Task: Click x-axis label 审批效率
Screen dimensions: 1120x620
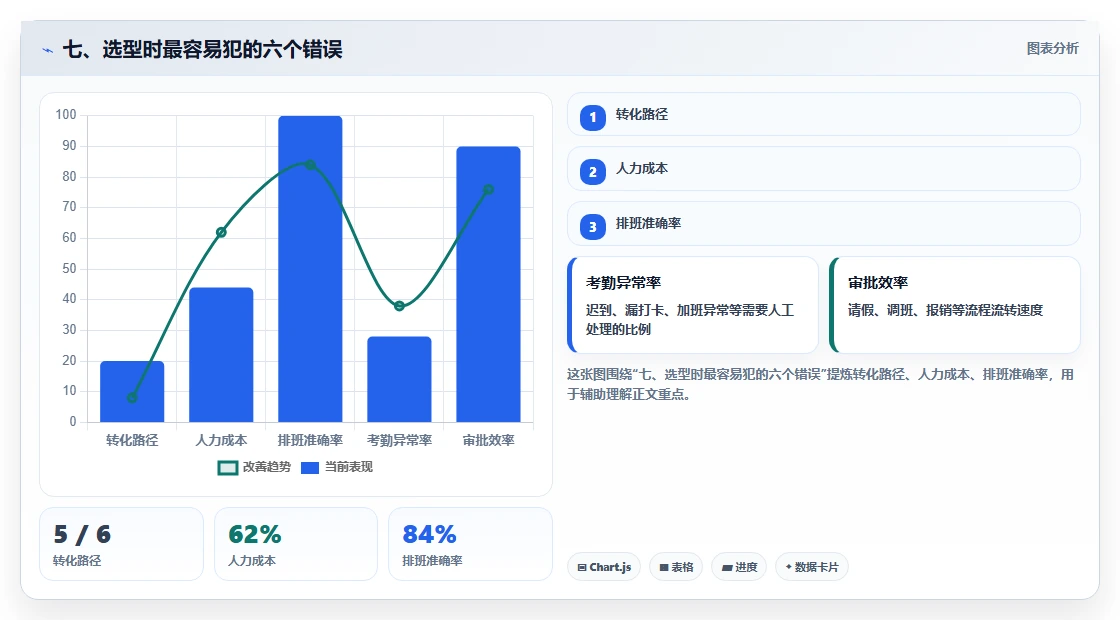Action: pos(489,440)
